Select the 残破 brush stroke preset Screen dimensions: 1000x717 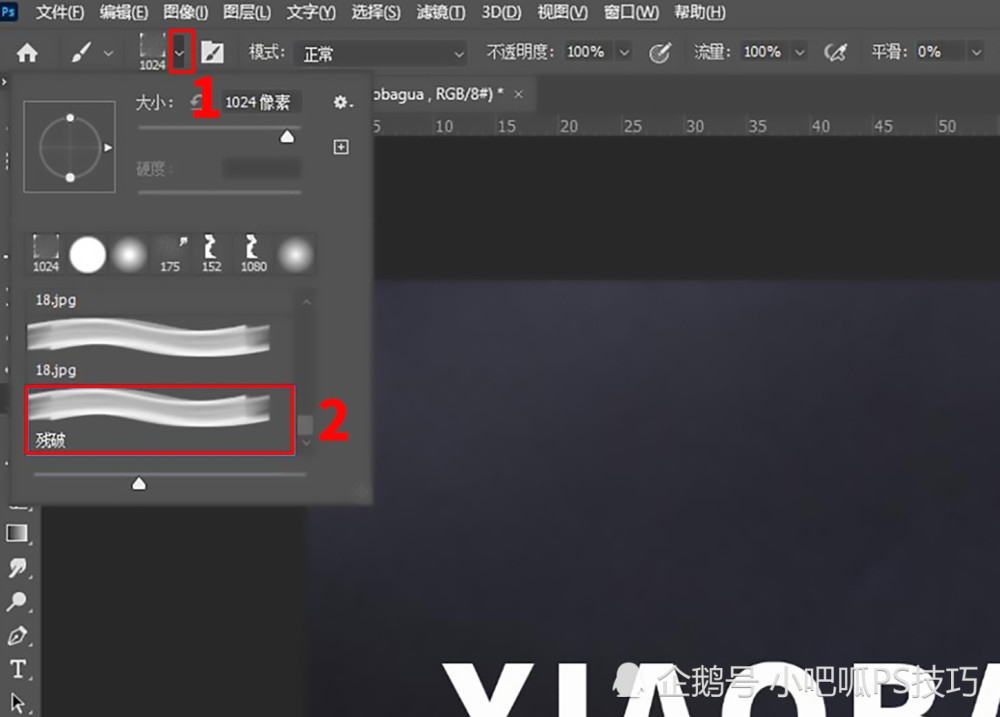159,420
